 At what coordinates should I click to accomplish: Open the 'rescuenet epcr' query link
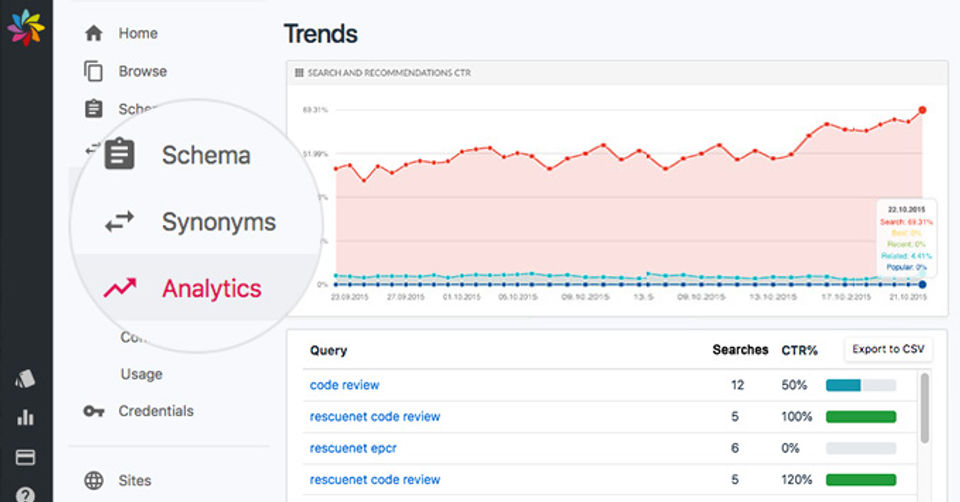coord(353,448)
